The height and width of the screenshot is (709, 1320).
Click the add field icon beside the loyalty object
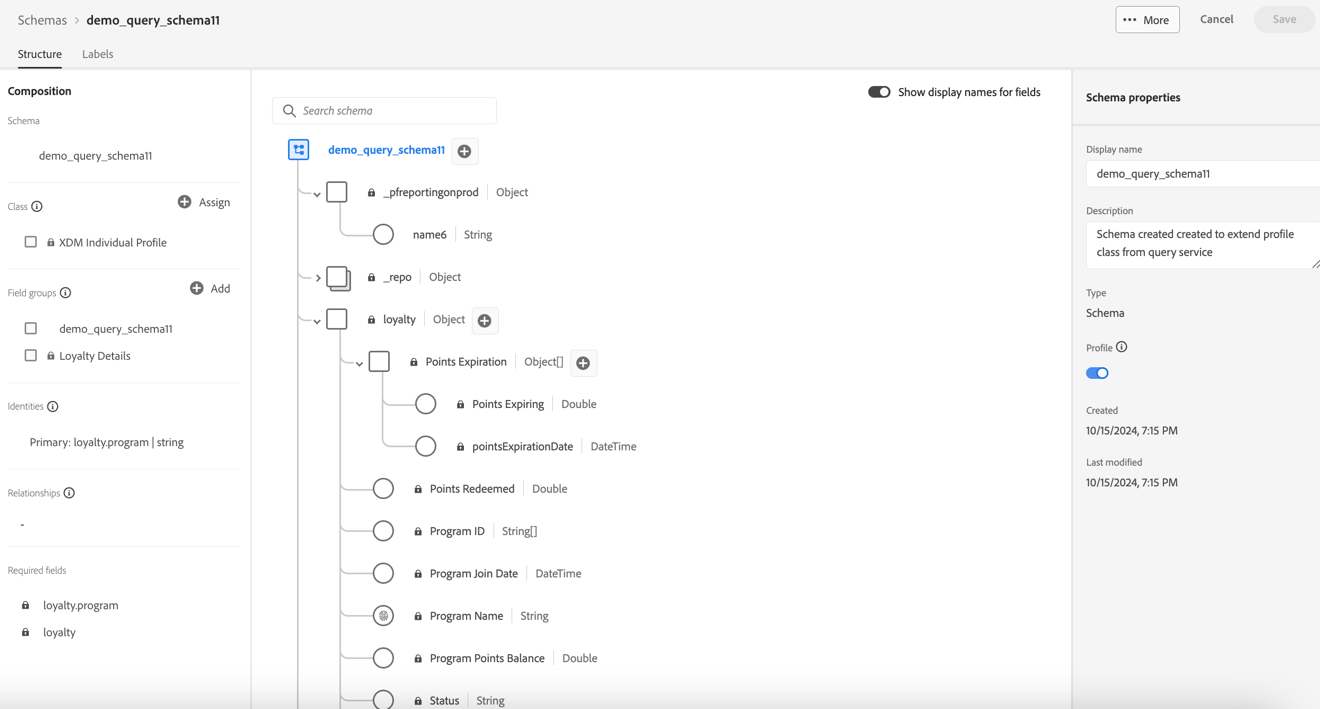[x=485, y=319]
